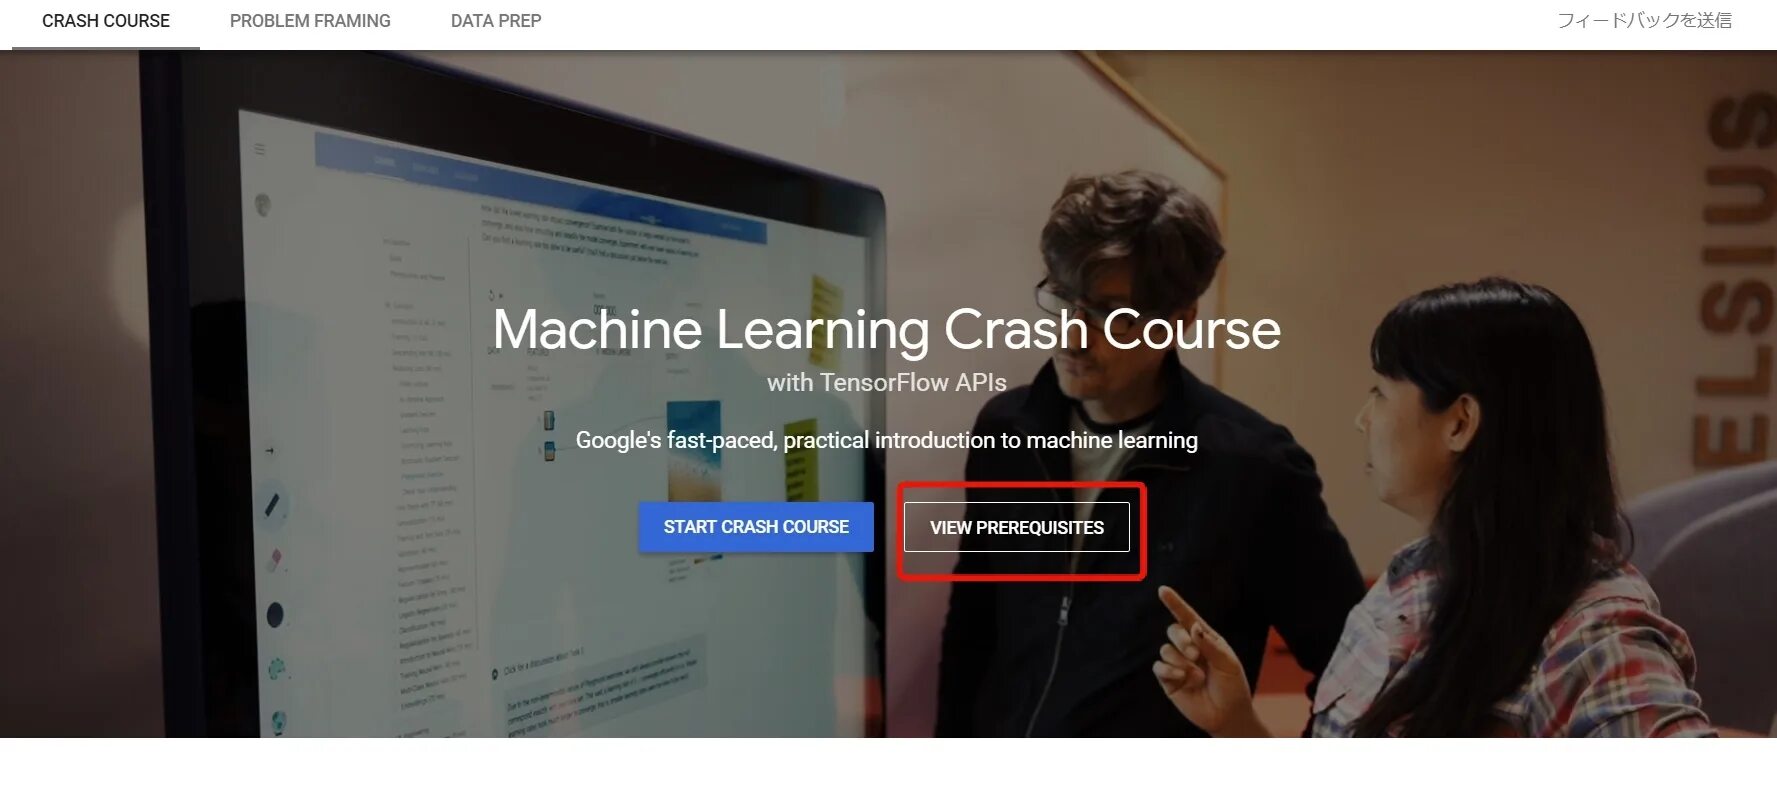
Task: Click the pink eraser icon on monitor sidebar
Action: tap(276, 559)
